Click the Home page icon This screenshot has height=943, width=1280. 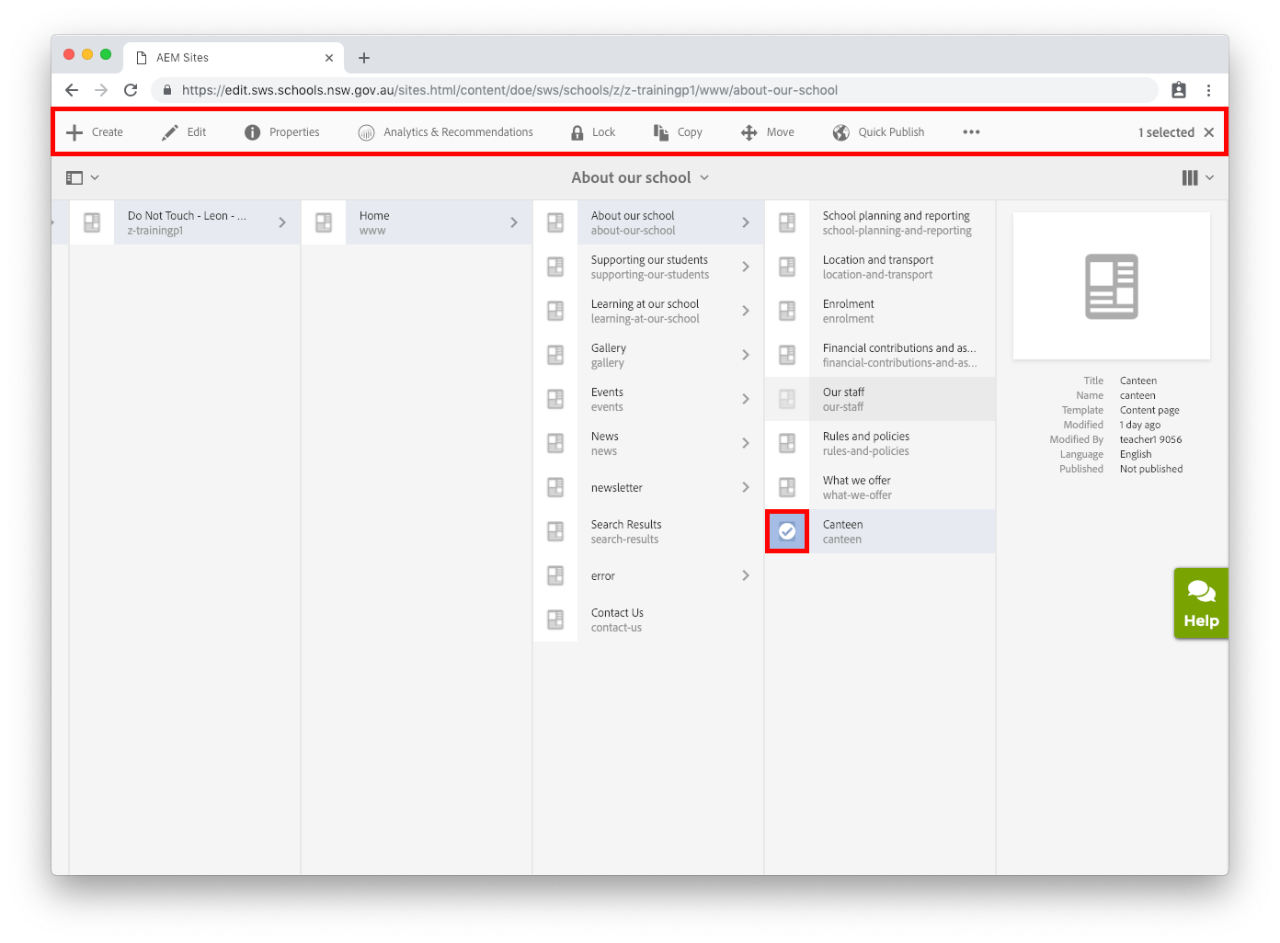point(323,223)
